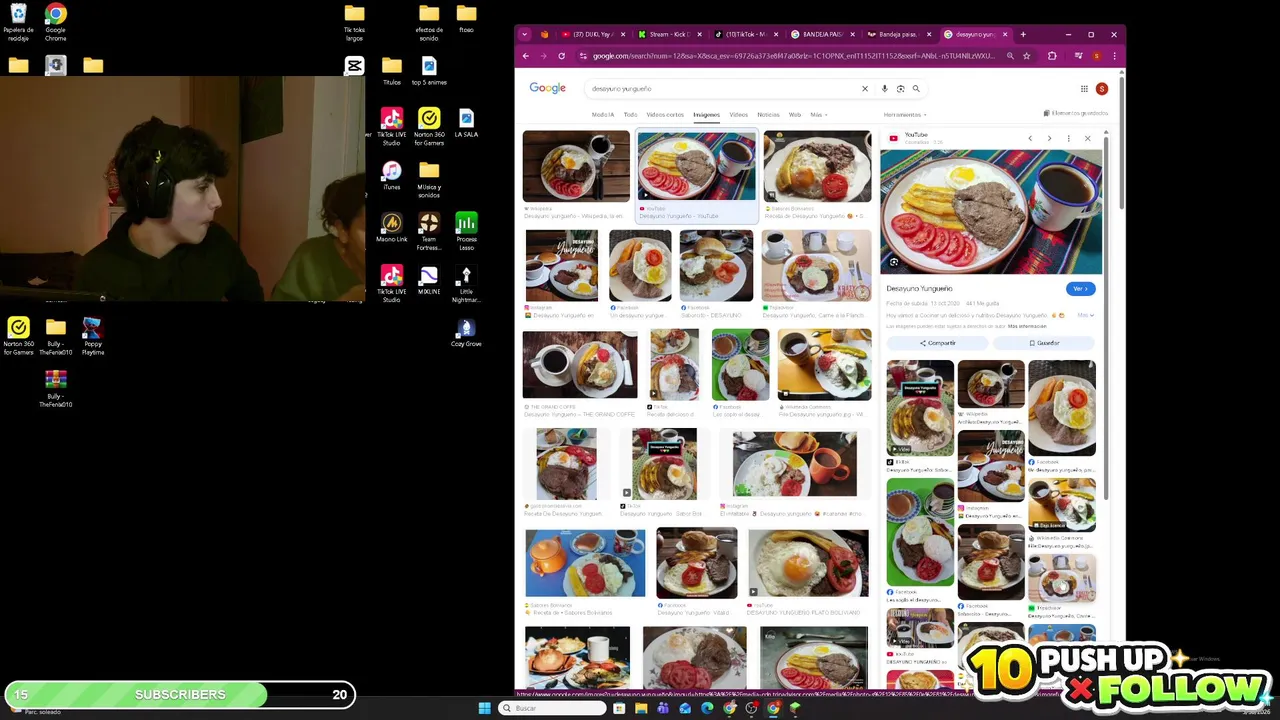The height and width of the screenshot is (720, 1280).
Task: Open the efectos de sonido folder
Action: pyautogui.click(x=429, y=22)
